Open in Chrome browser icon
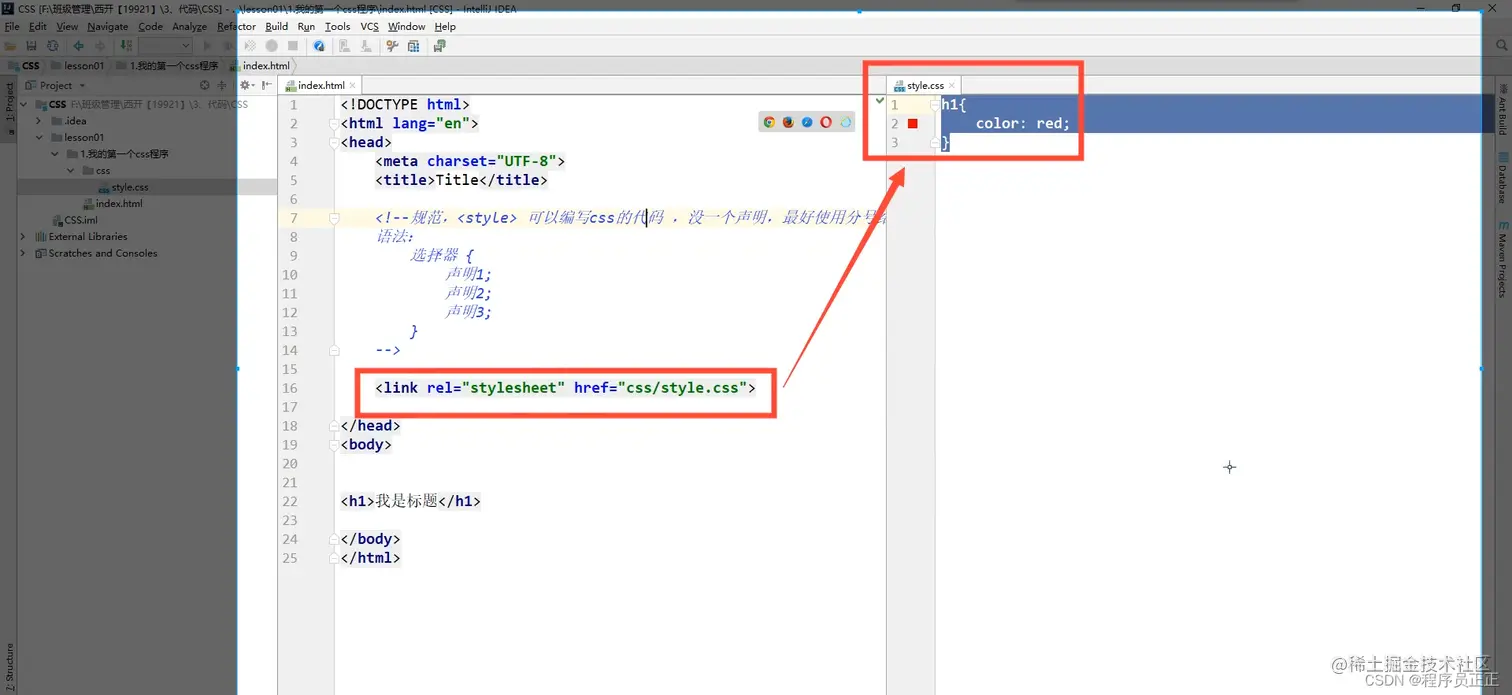1512x695 pixels. pyautogui.click(x=769, y=122)
